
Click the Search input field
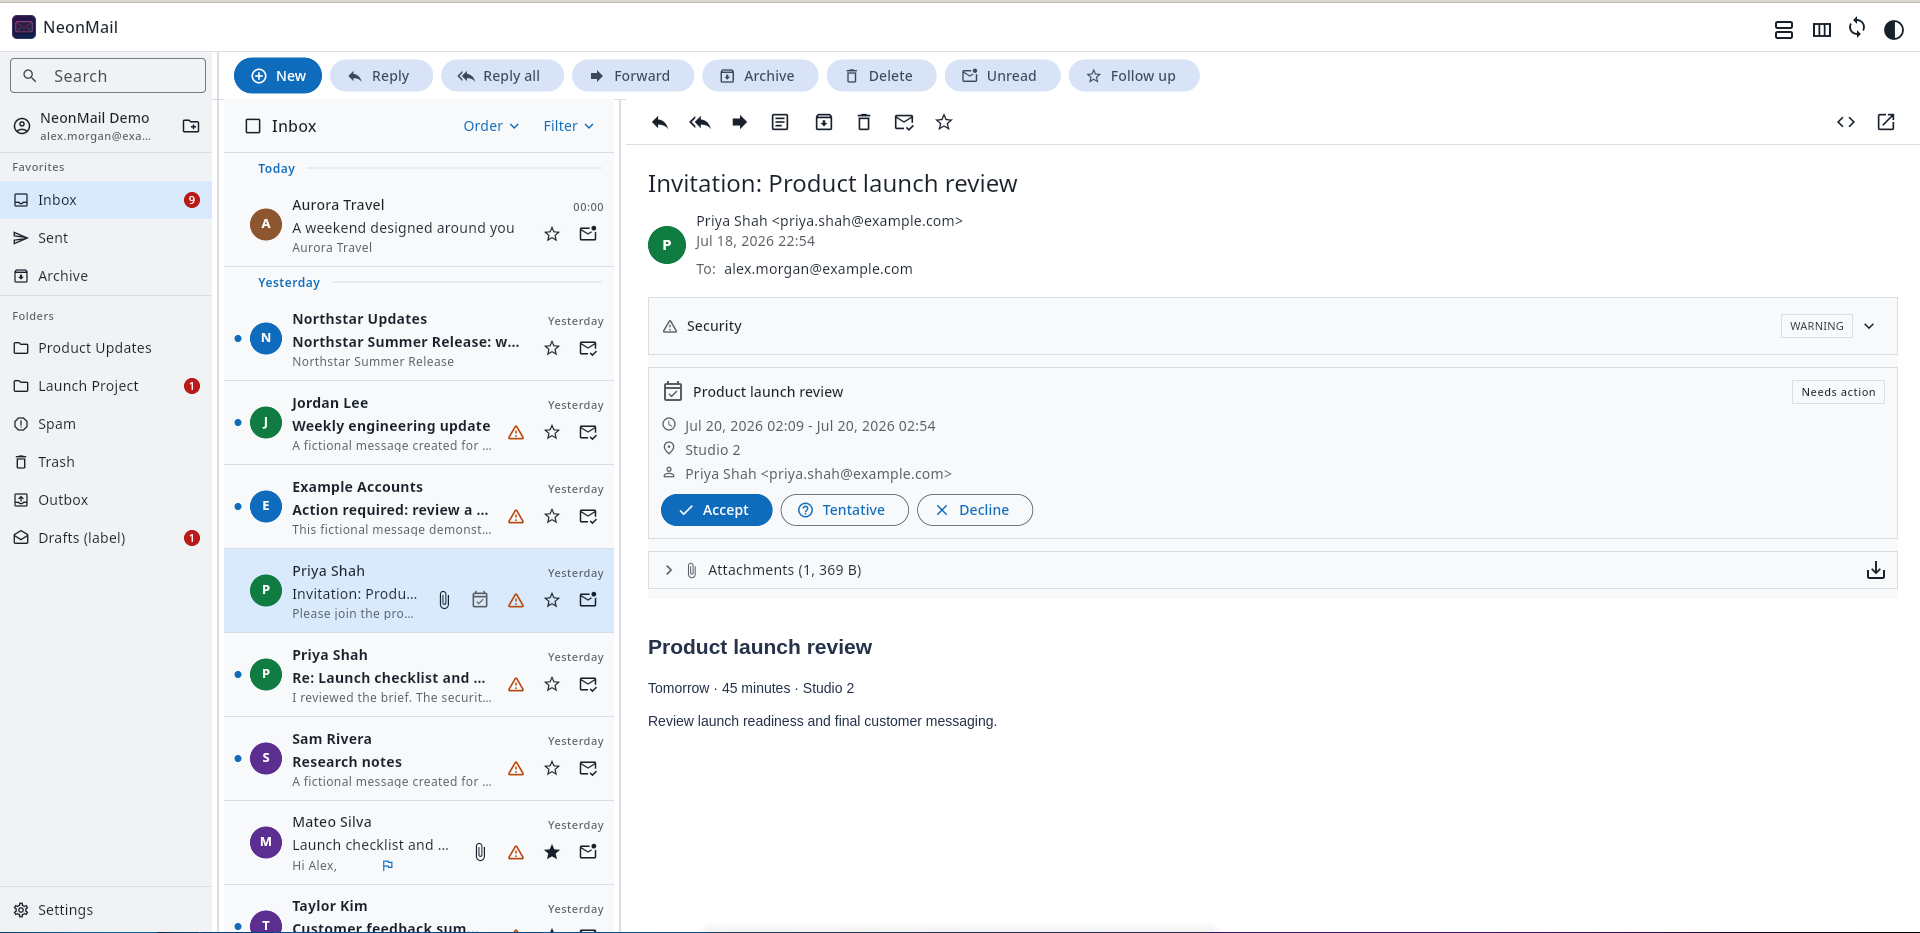pyautogui.click(x=108, y=76)
